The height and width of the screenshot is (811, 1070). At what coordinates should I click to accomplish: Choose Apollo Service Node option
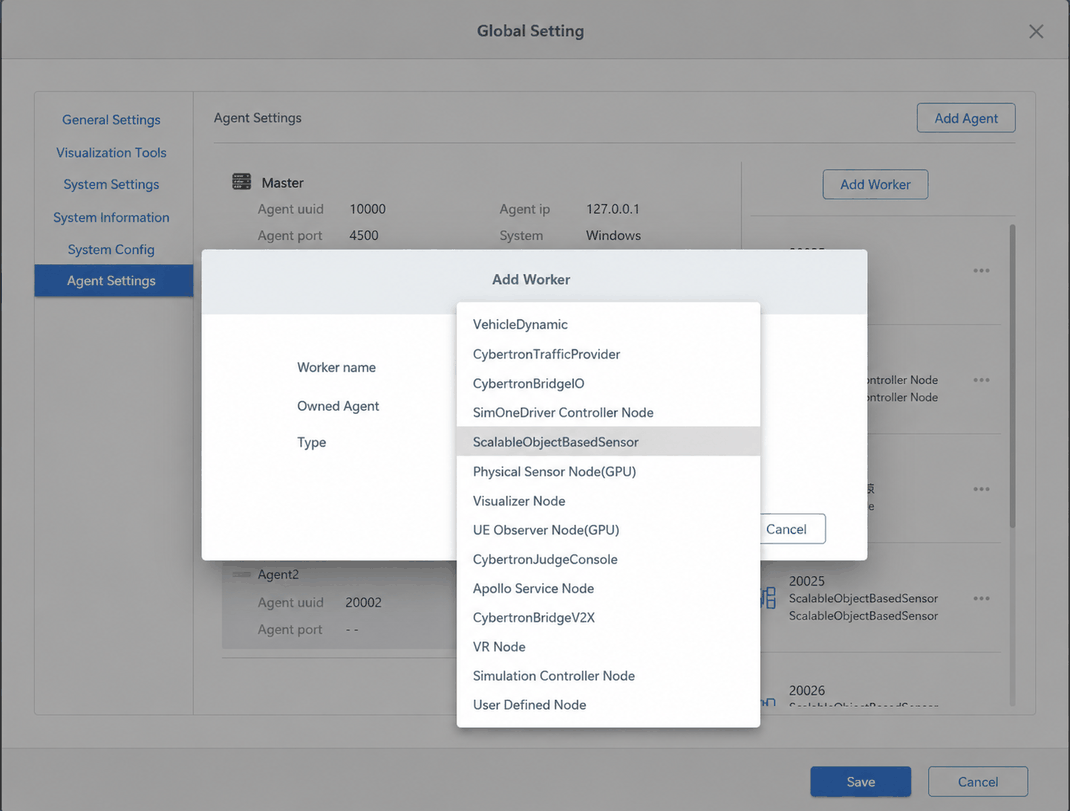608,588
